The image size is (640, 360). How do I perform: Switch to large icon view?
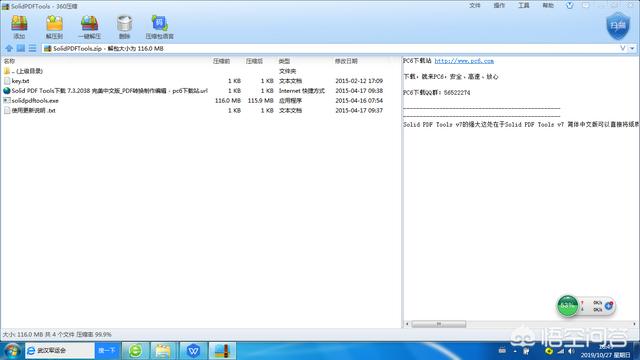pos(20,48)
